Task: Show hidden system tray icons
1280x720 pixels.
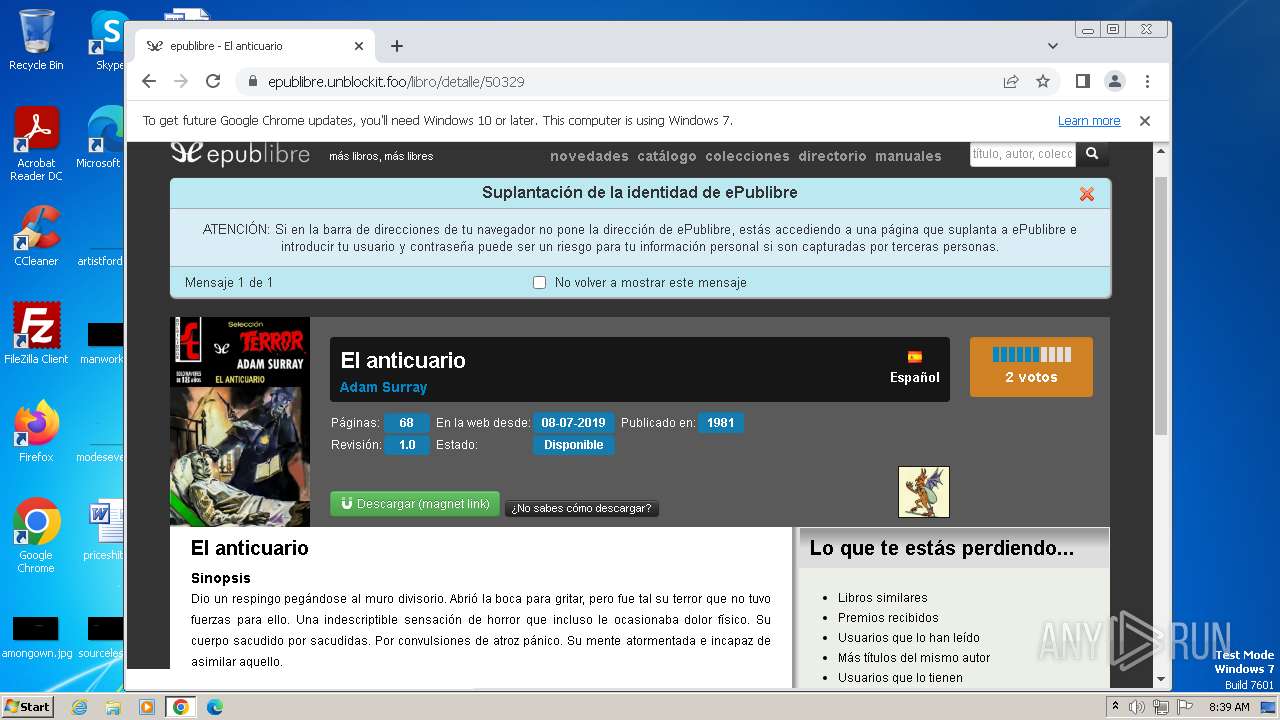Action: [1115, 707]
